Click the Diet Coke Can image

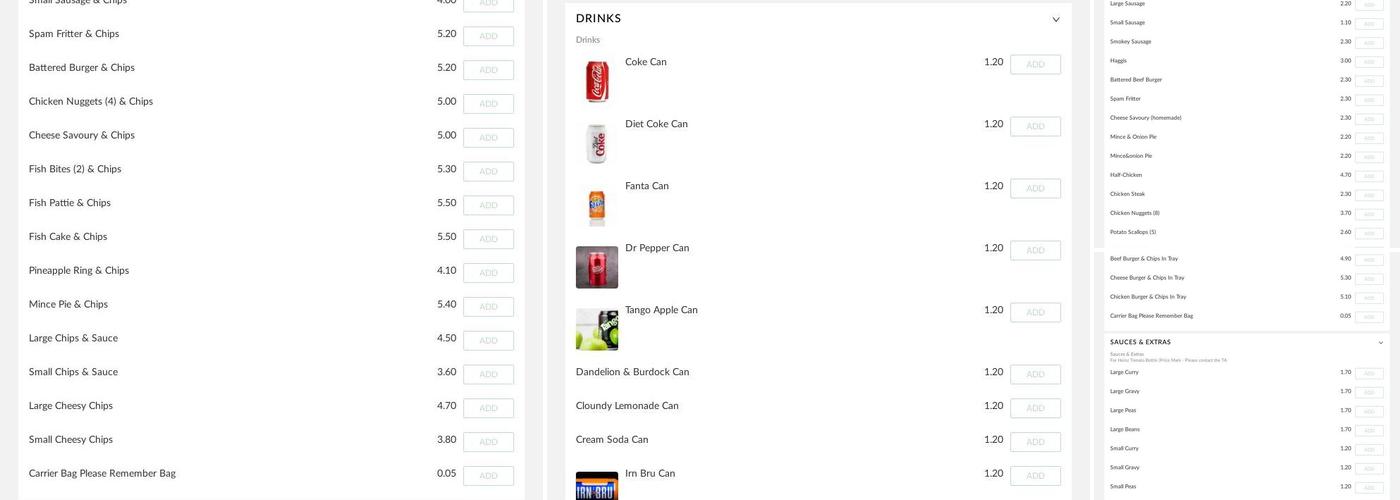597,144
